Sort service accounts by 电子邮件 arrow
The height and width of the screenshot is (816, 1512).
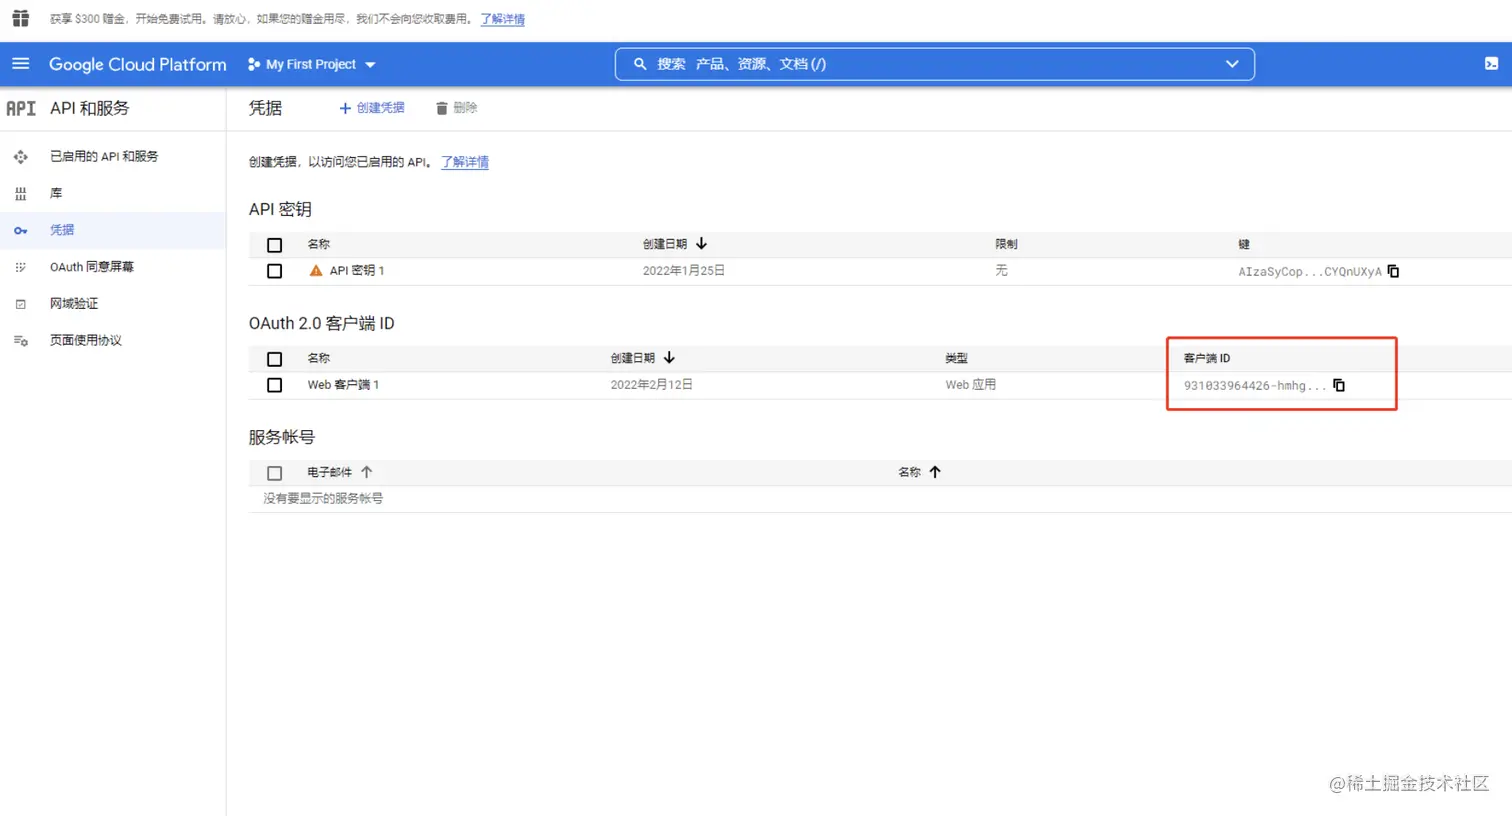click(x=366, y=472)
